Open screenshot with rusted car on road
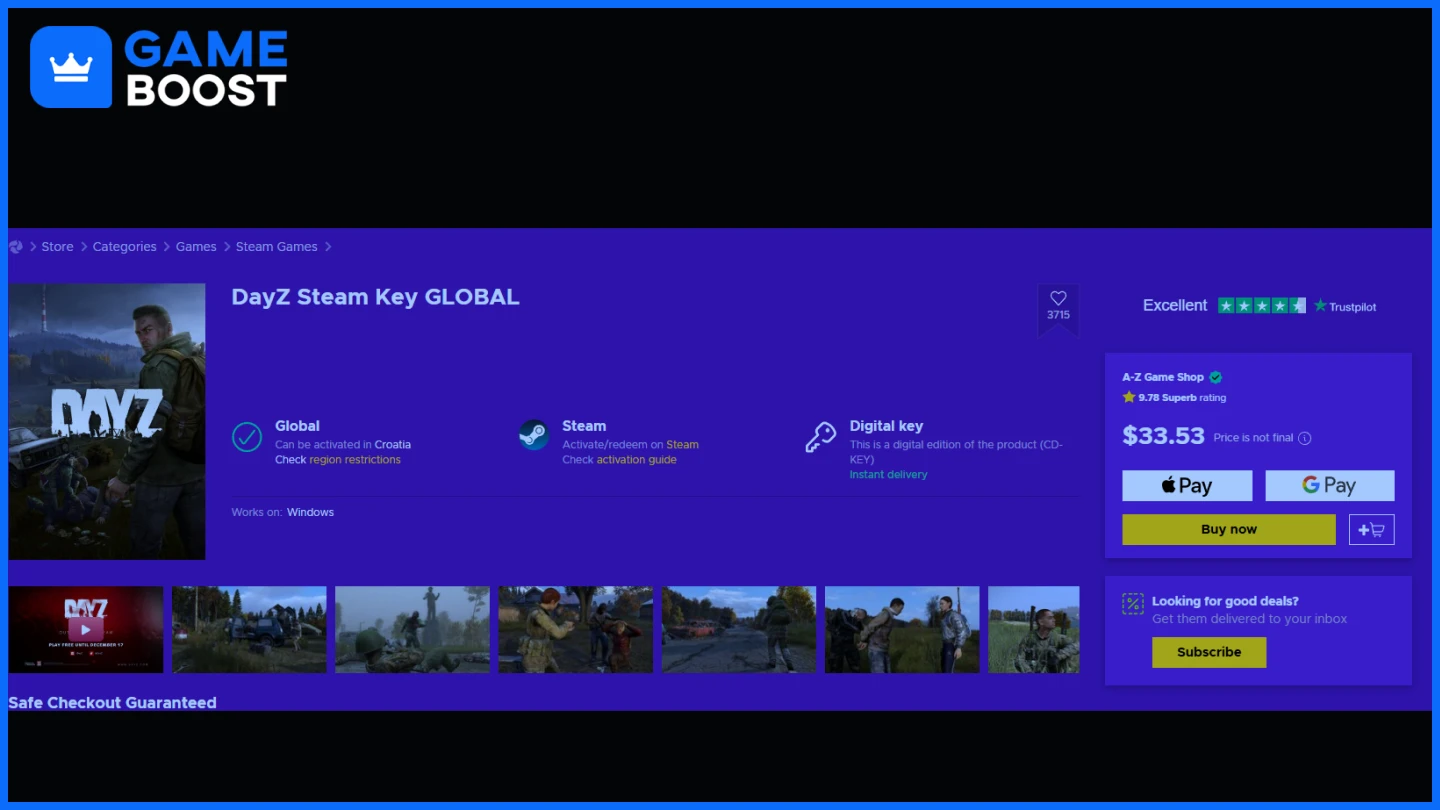The width and height of the screenshot is (1440, 810). [739, 629]
